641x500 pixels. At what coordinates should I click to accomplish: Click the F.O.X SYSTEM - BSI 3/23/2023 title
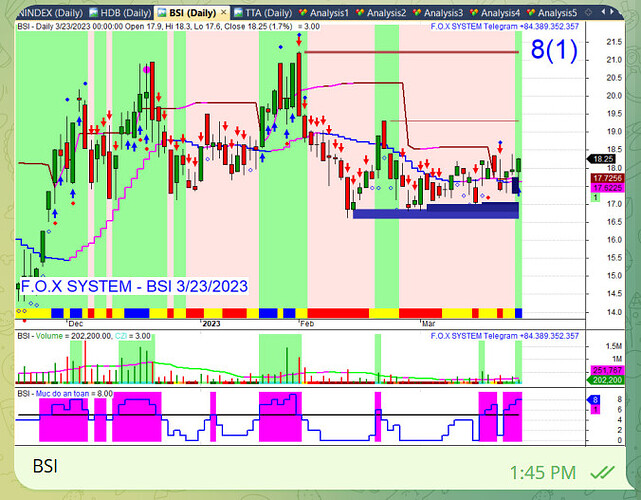(134, 286)
